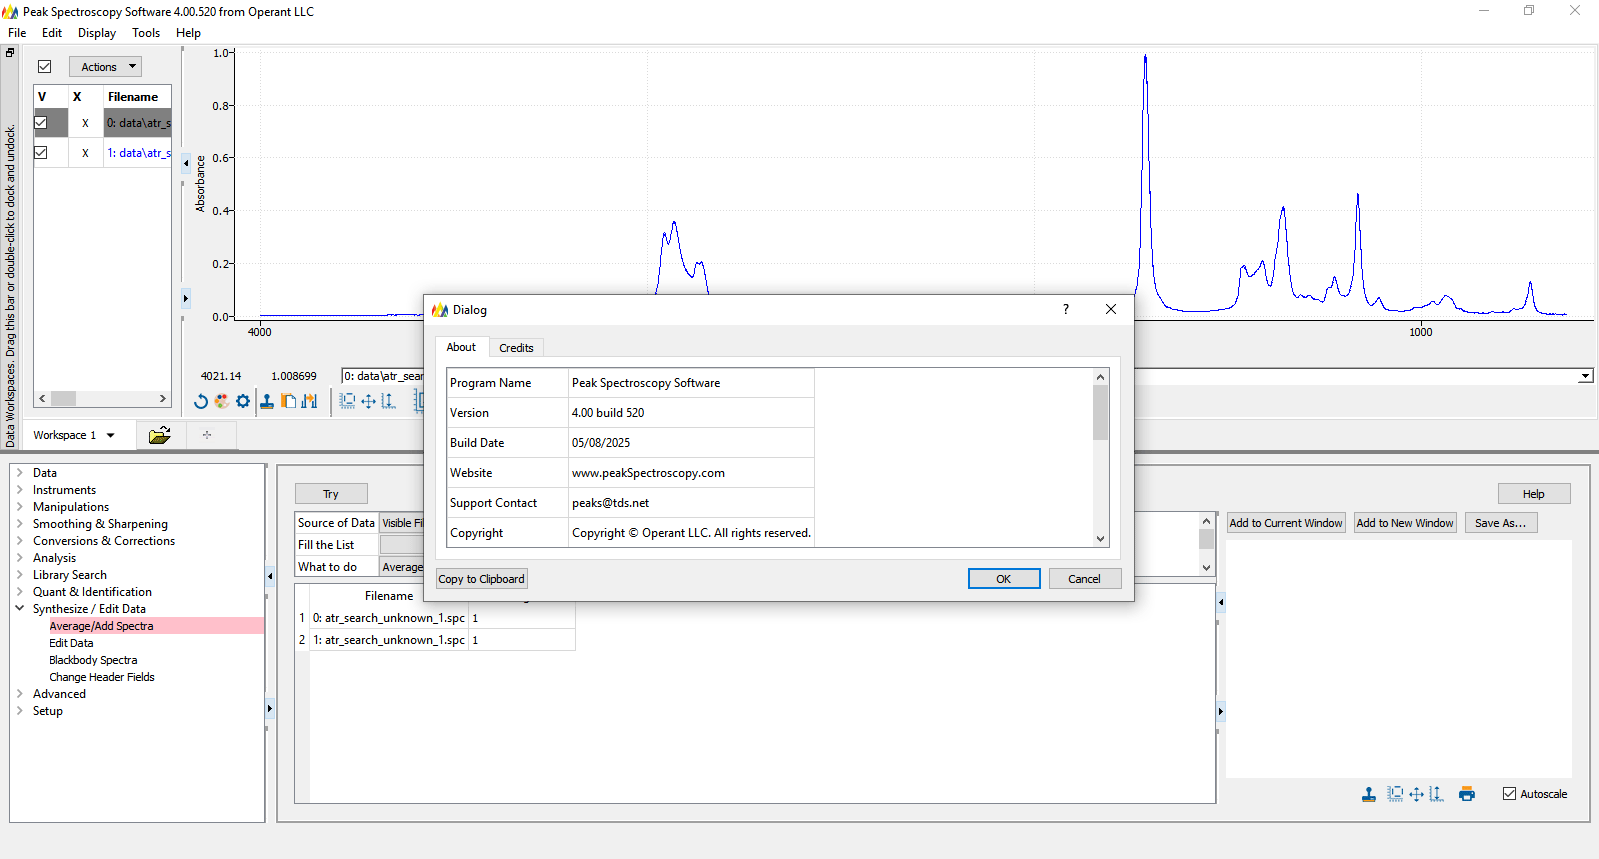
Task: Toggle the select-all checkbox above file list
Action: click(x=44, y=67)
